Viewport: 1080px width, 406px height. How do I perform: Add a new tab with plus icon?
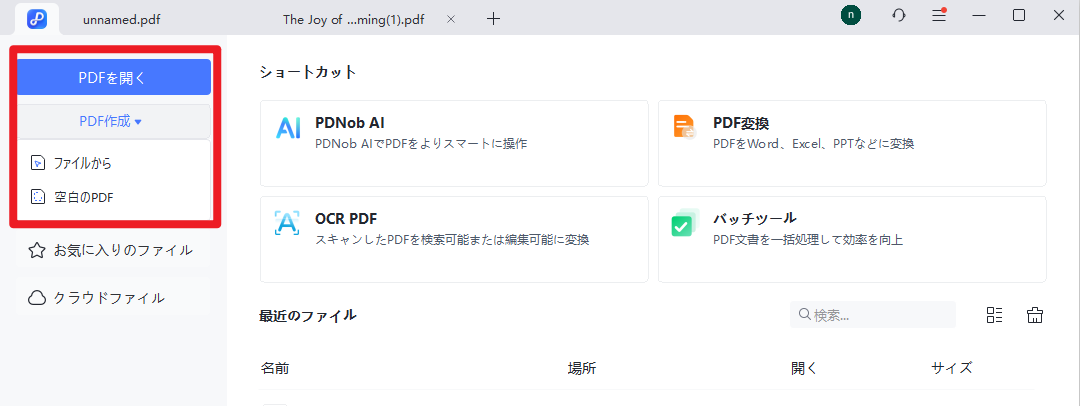coord(493,19)
